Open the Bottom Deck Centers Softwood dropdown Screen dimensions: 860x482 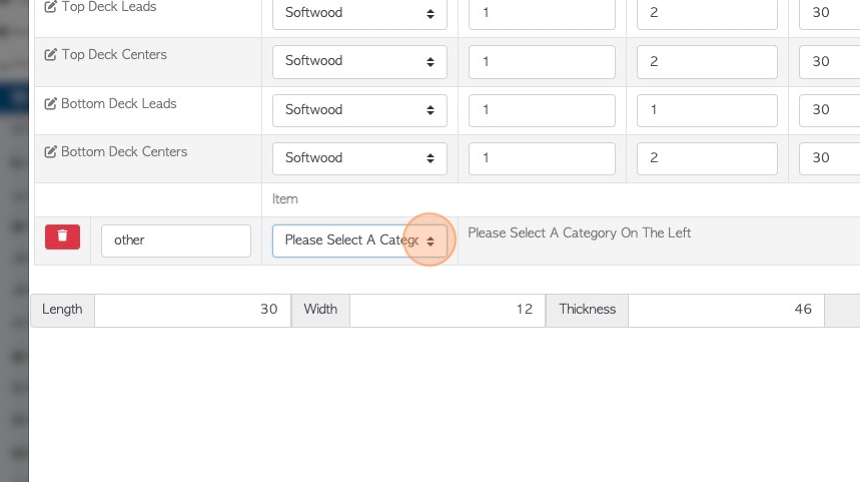pyautogui.click(x=360, y=158)
